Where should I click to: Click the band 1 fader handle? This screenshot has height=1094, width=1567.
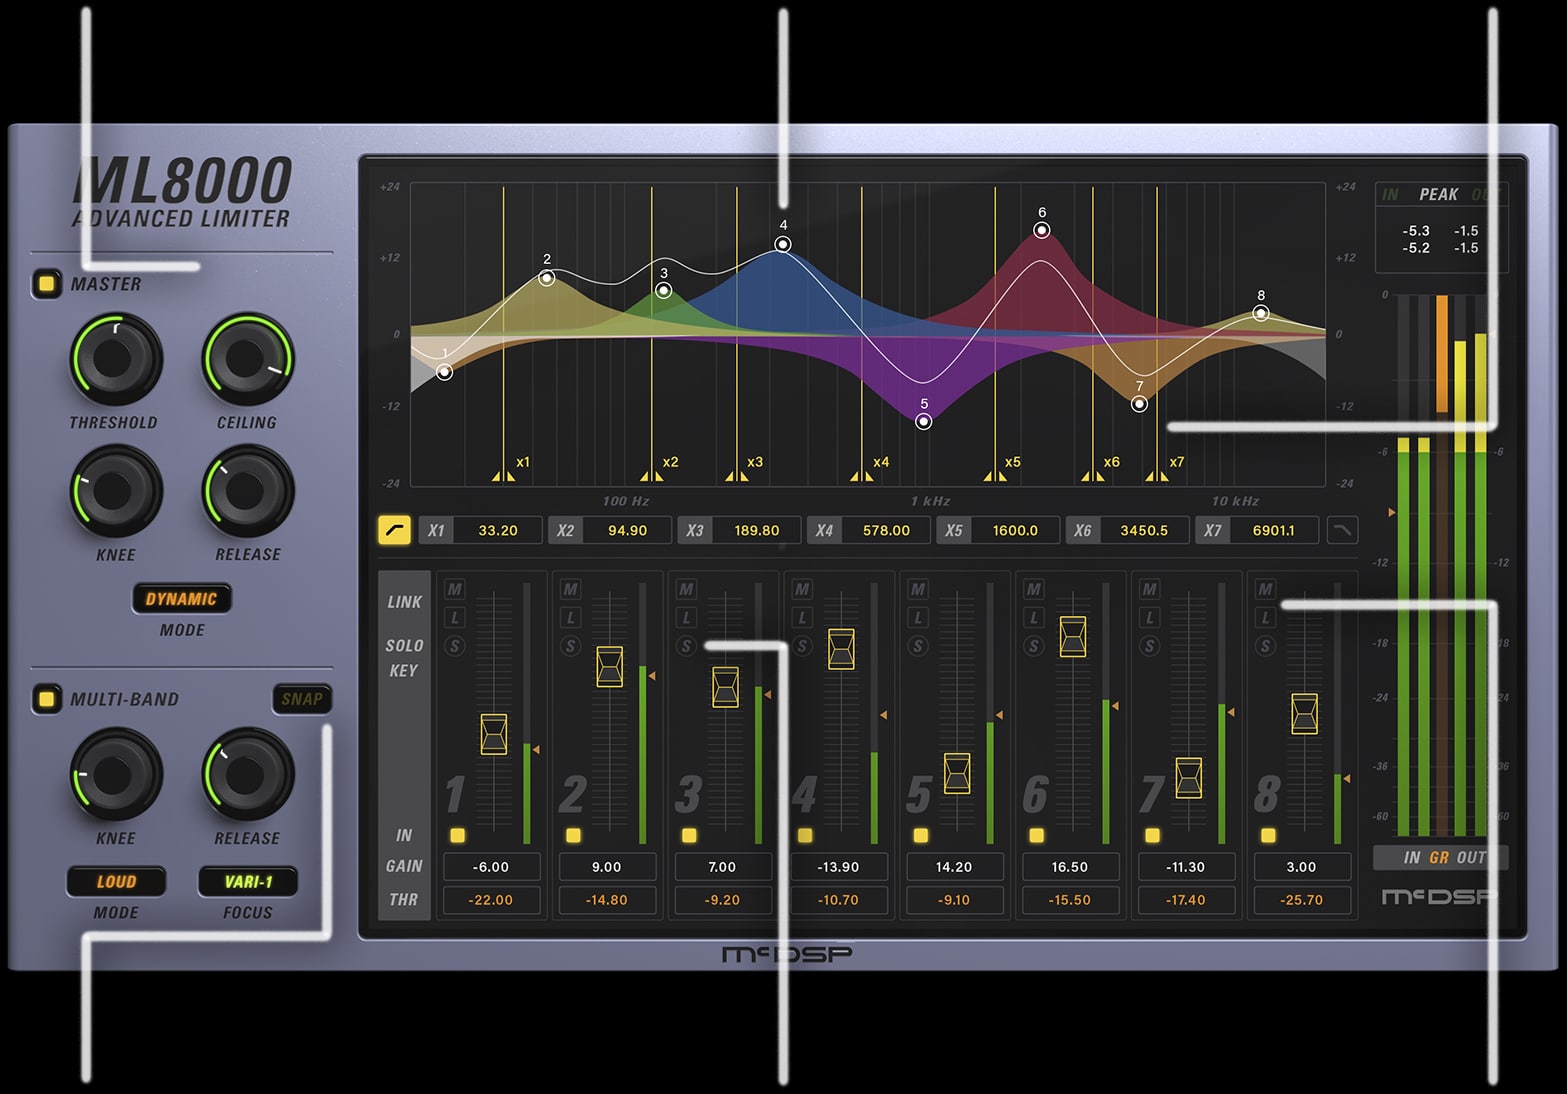pos(494,734)
